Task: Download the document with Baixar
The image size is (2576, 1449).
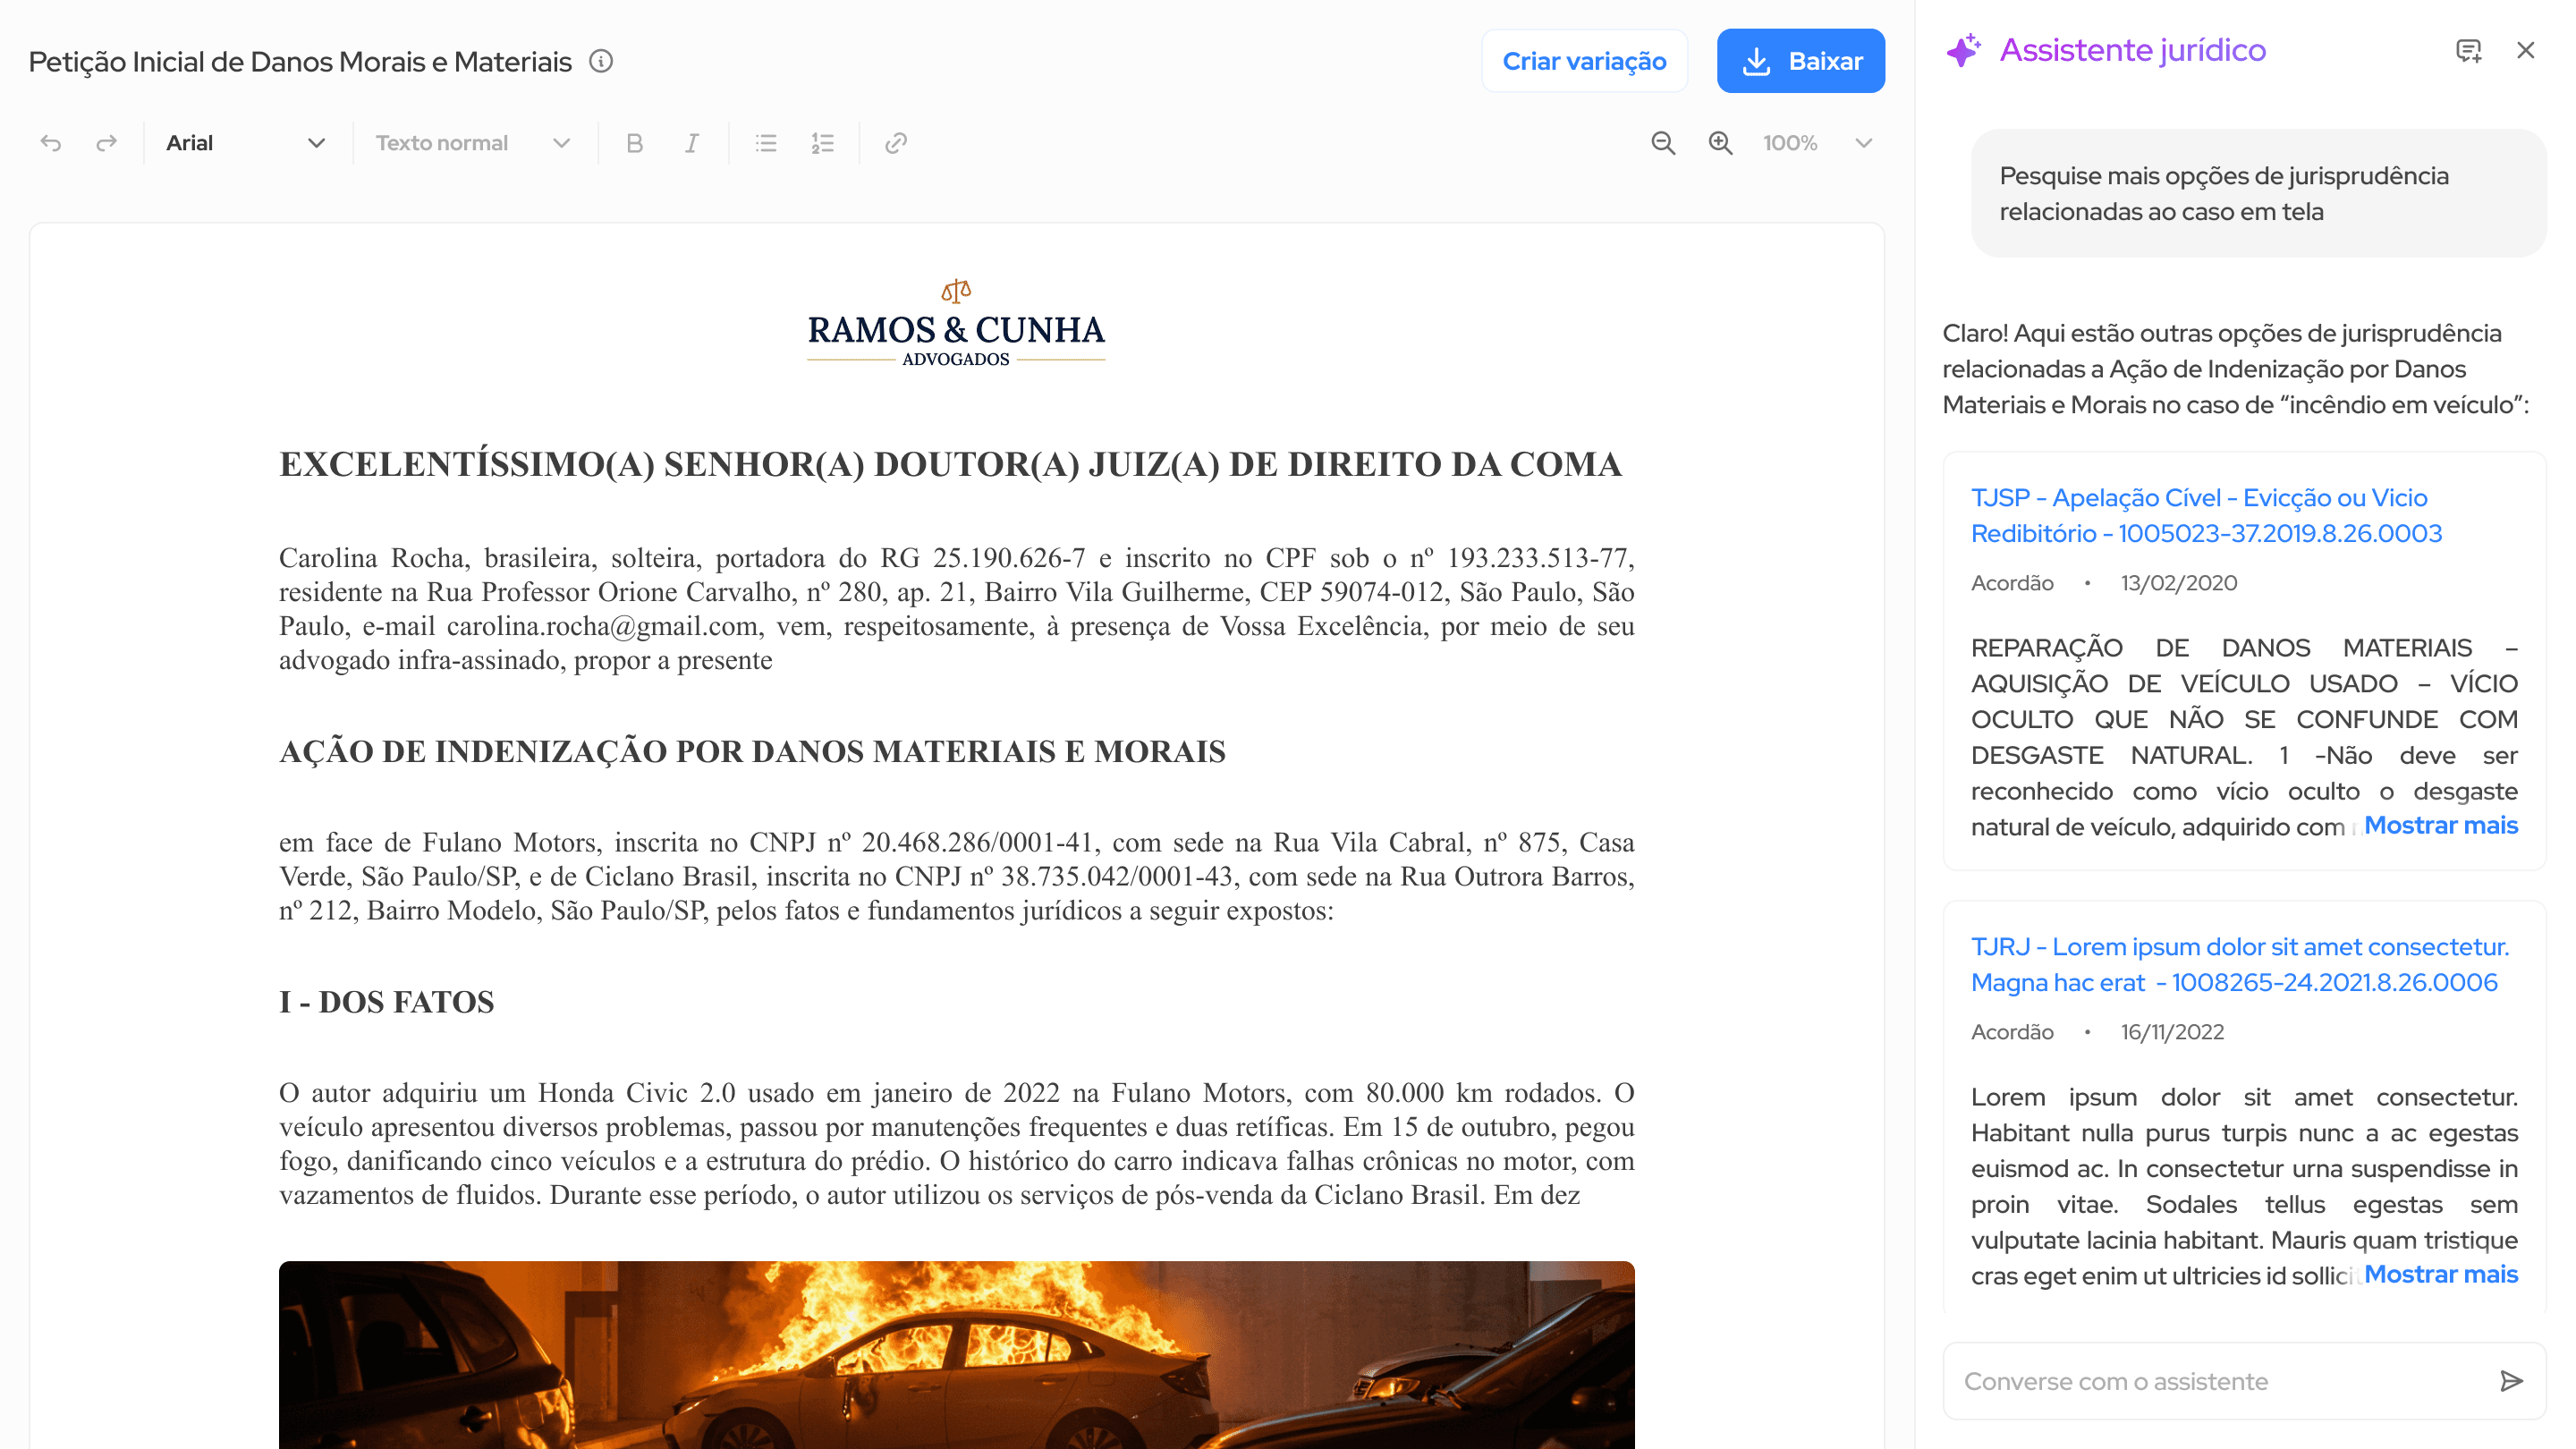Action: pos(1801,61)
